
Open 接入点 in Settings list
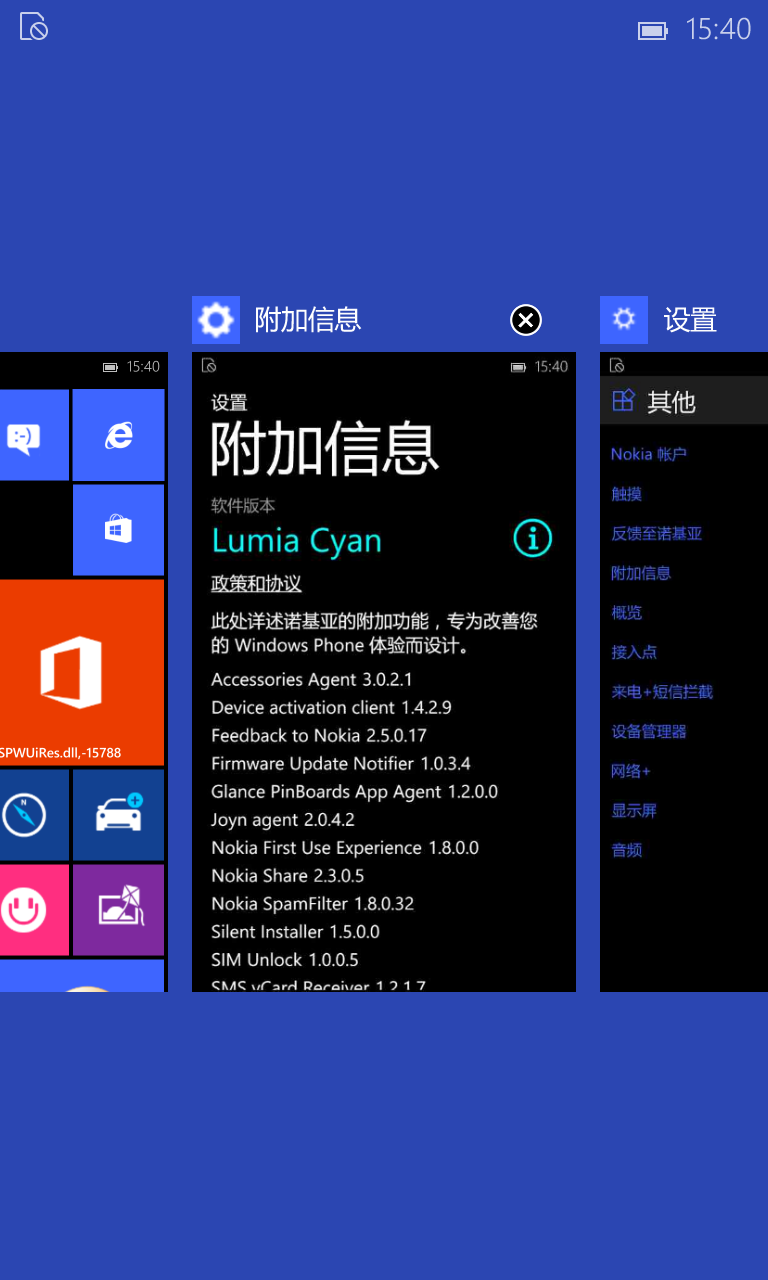[634, 652]
